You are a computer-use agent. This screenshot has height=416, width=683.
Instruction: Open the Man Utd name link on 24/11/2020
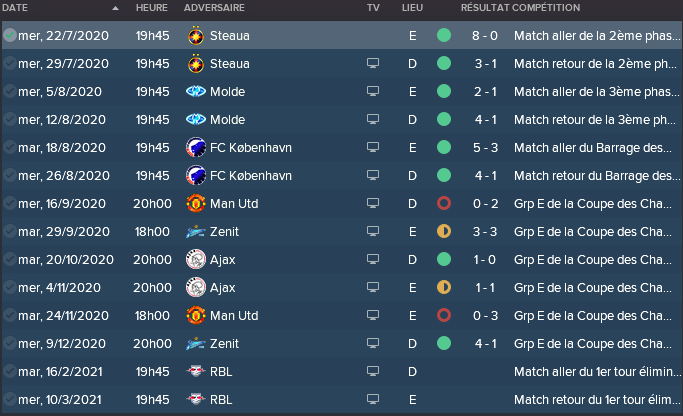click(x=234, y=316)
